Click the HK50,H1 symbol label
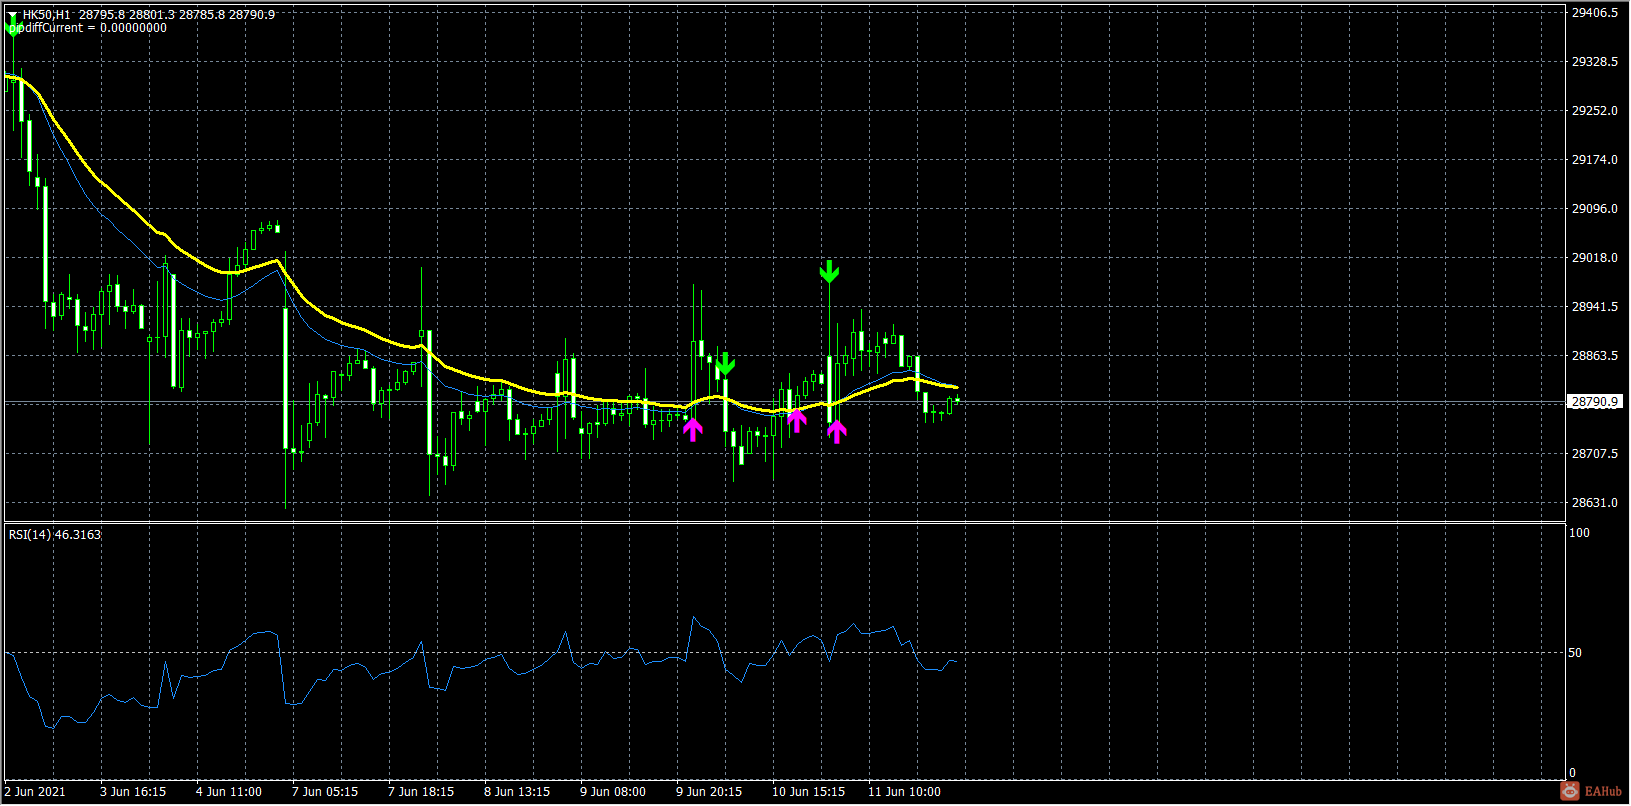Screen dimensions: 1631x806 click(x=47, y=15)
